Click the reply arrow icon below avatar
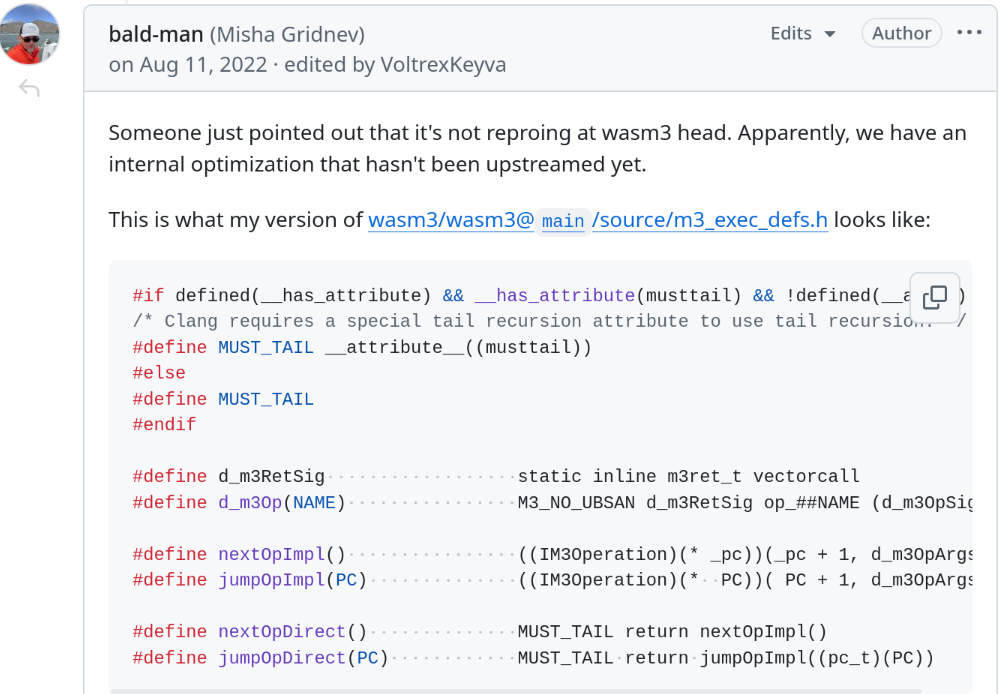Screen dimensions: 1004x694 click(x=29, y=89)
